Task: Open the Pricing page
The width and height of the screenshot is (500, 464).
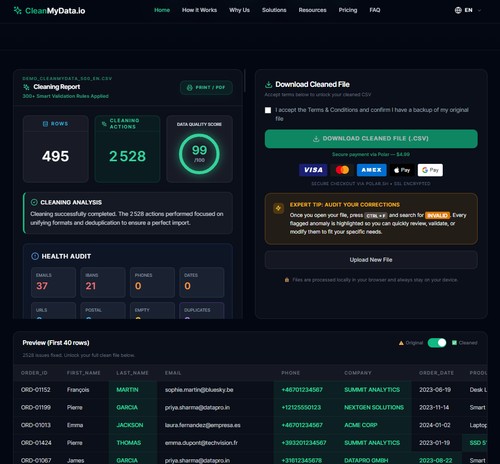Action: [348, 10]
